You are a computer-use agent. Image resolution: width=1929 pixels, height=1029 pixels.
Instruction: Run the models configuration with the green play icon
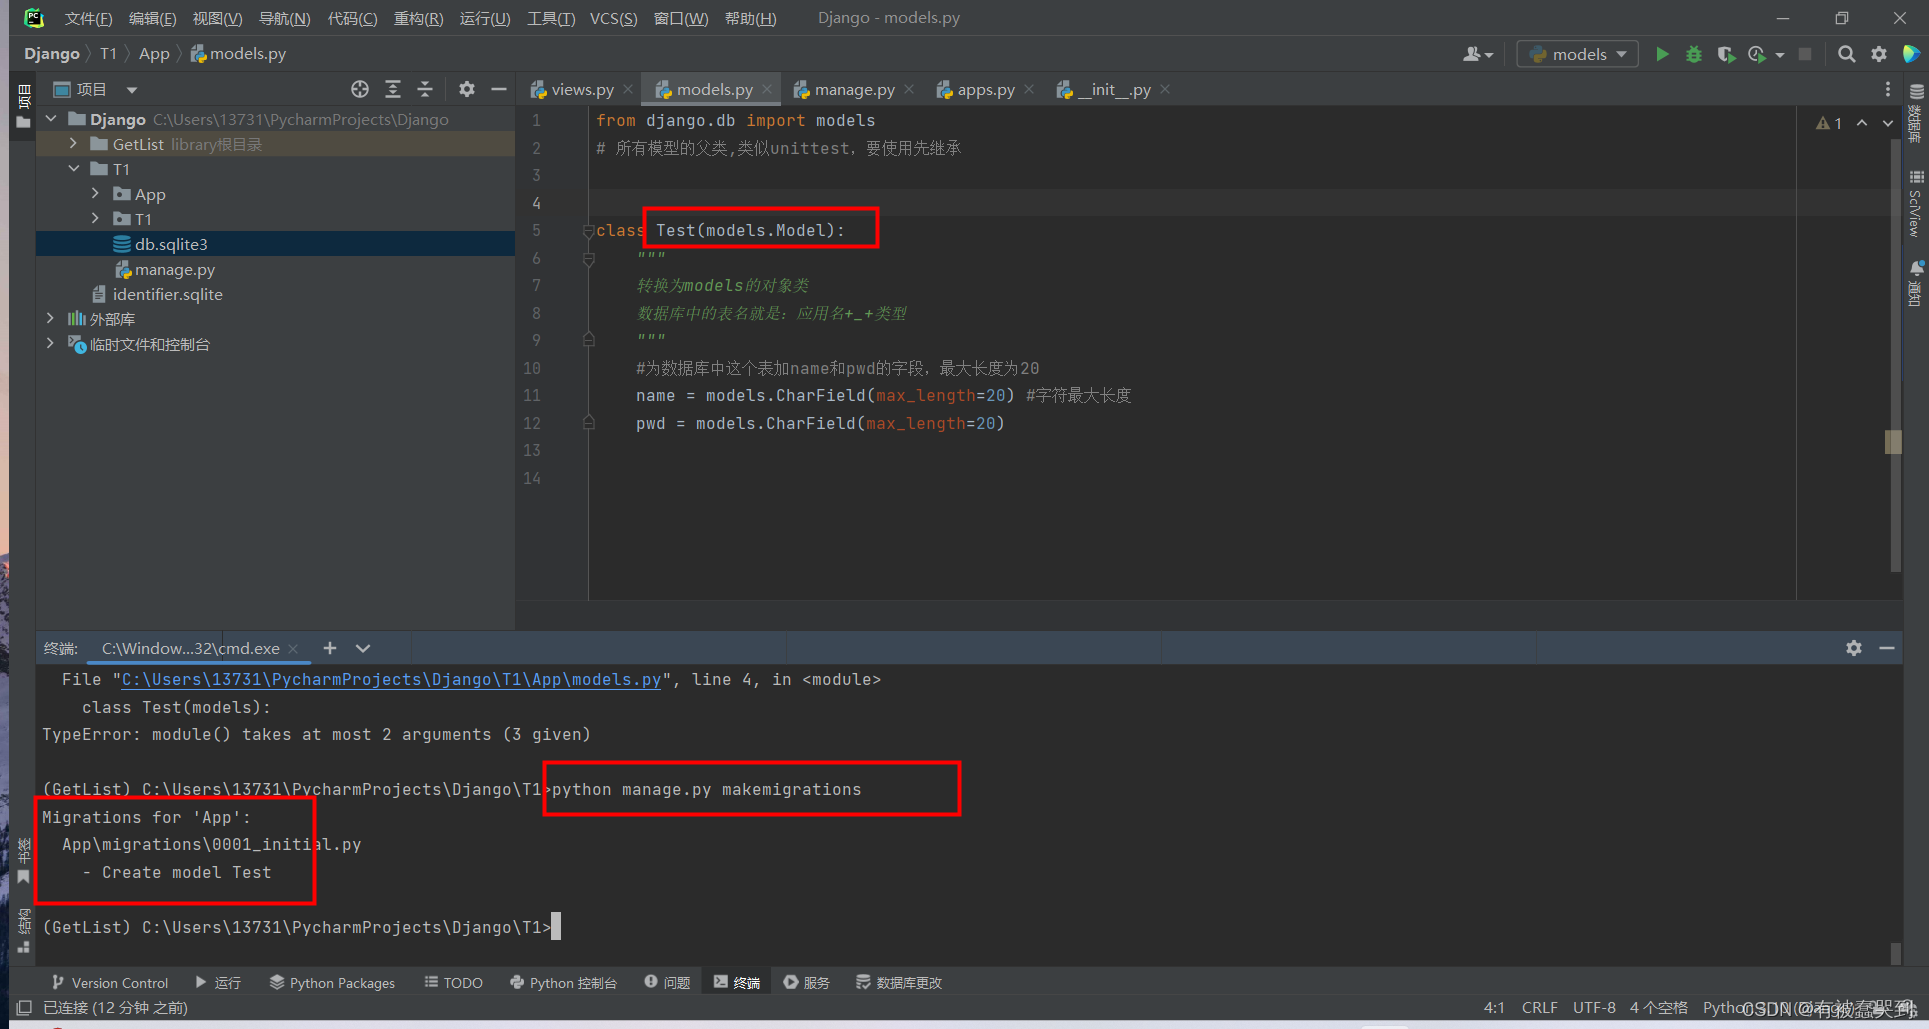pyautogui.click(x=1662, y=54)
